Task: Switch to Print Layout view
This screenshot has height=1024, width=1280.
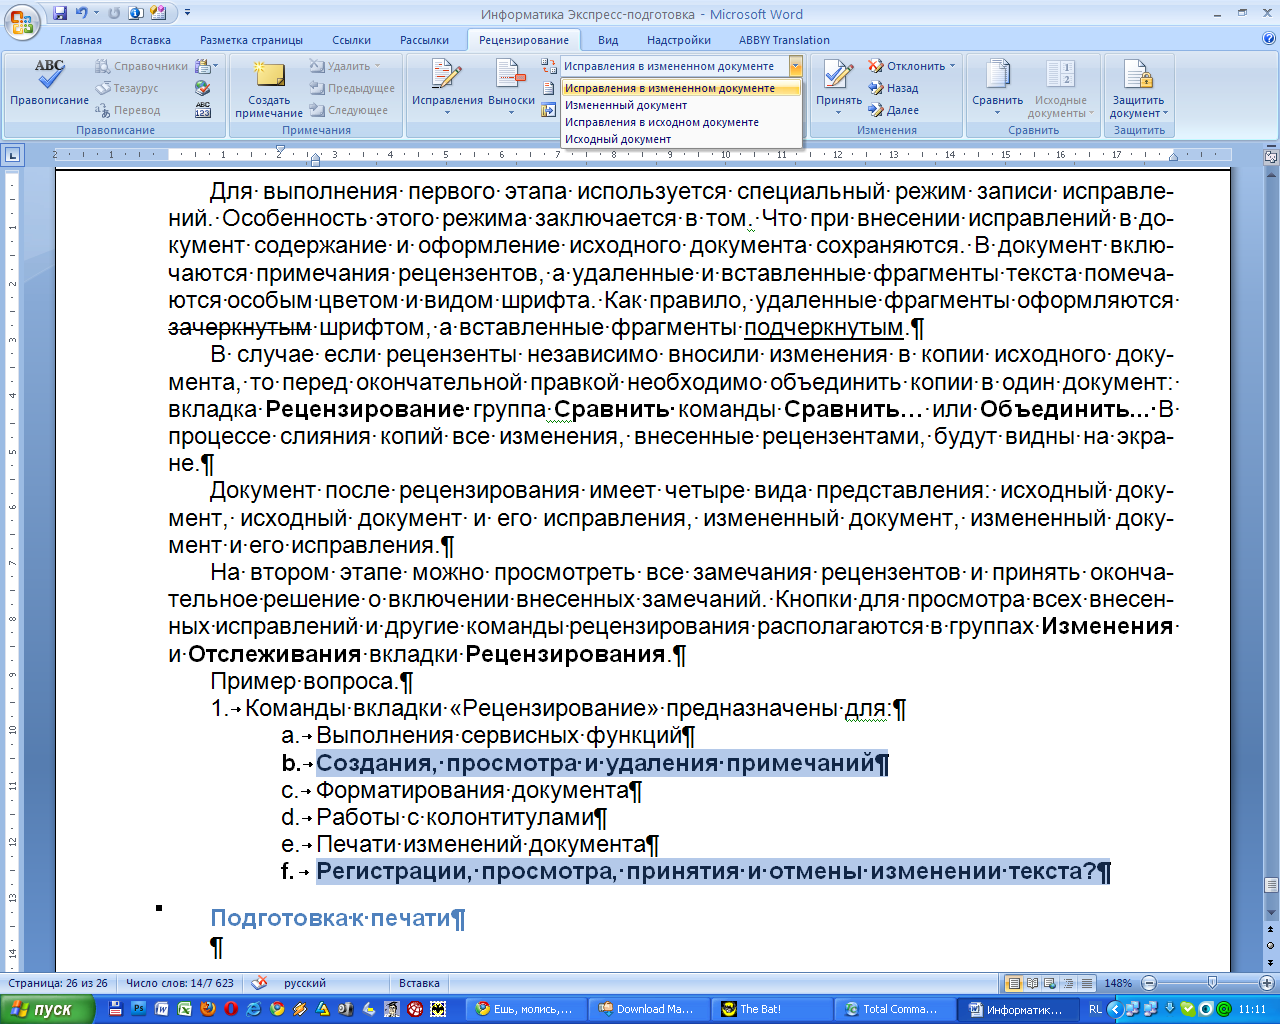Action: pos(1014,983)
